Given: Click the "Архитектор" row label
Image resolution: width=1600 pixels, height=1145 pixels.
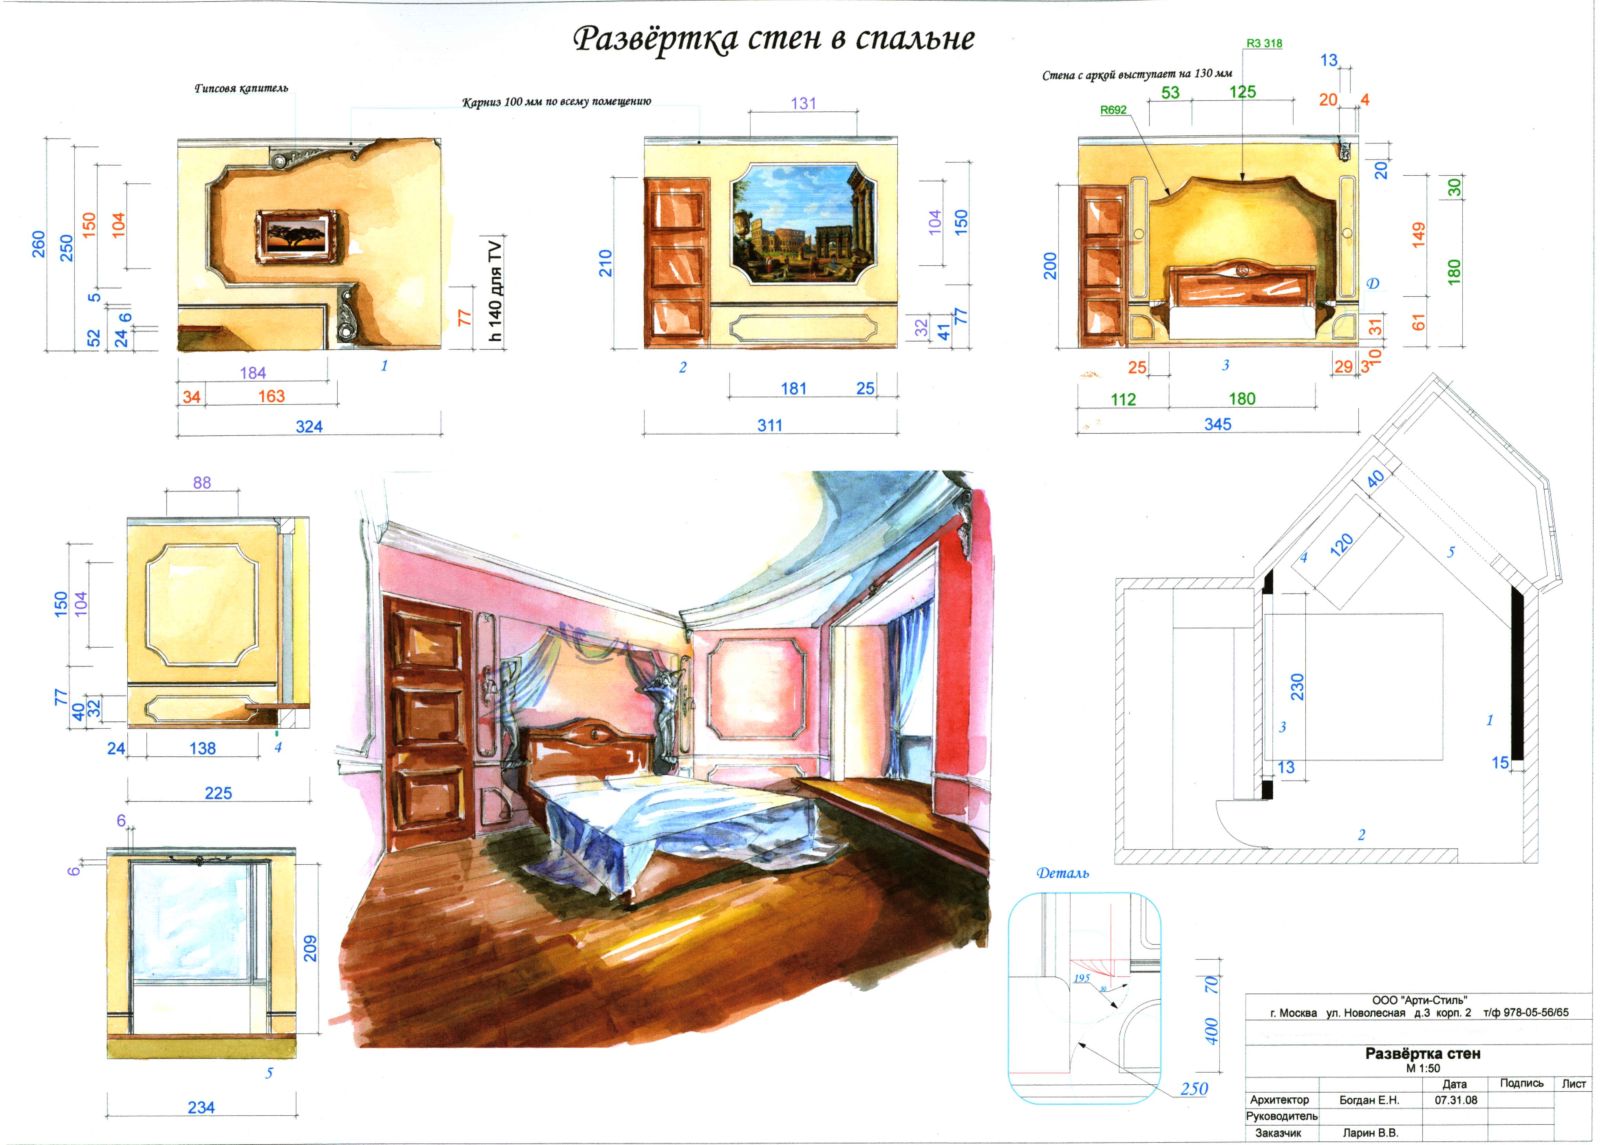Looking at the screenshot, I should pos(1279,1099).
